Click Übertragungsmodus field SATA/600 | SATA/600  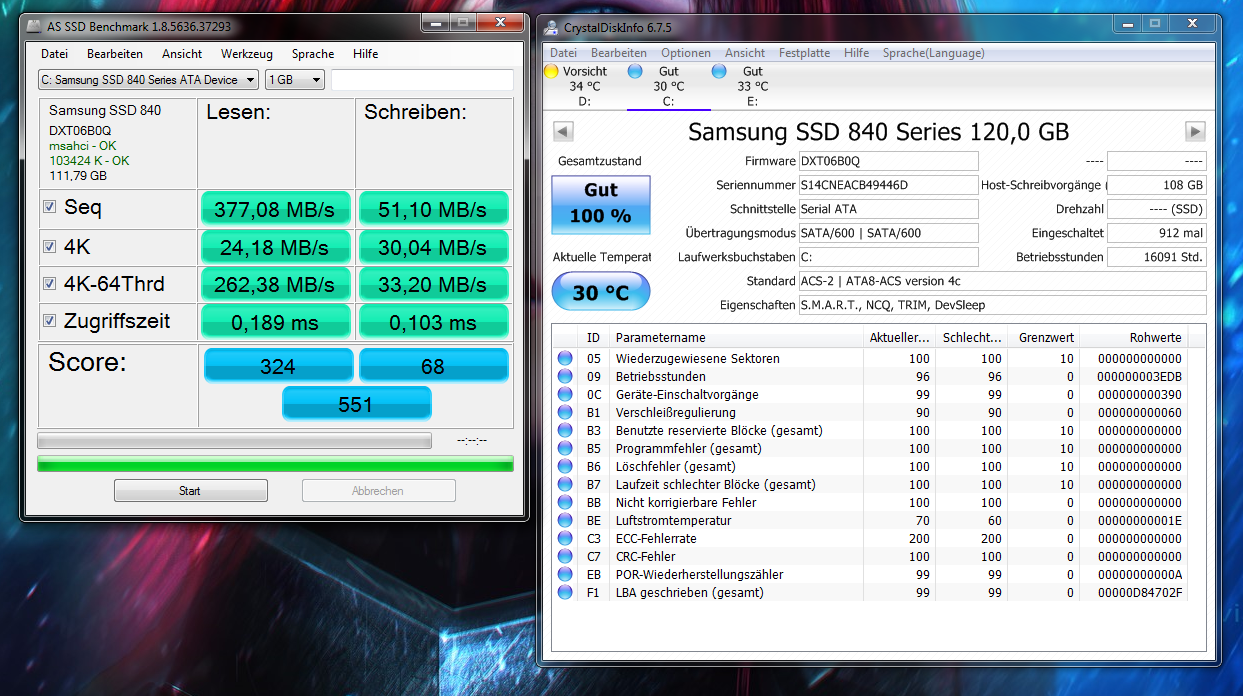click(888, 233)
